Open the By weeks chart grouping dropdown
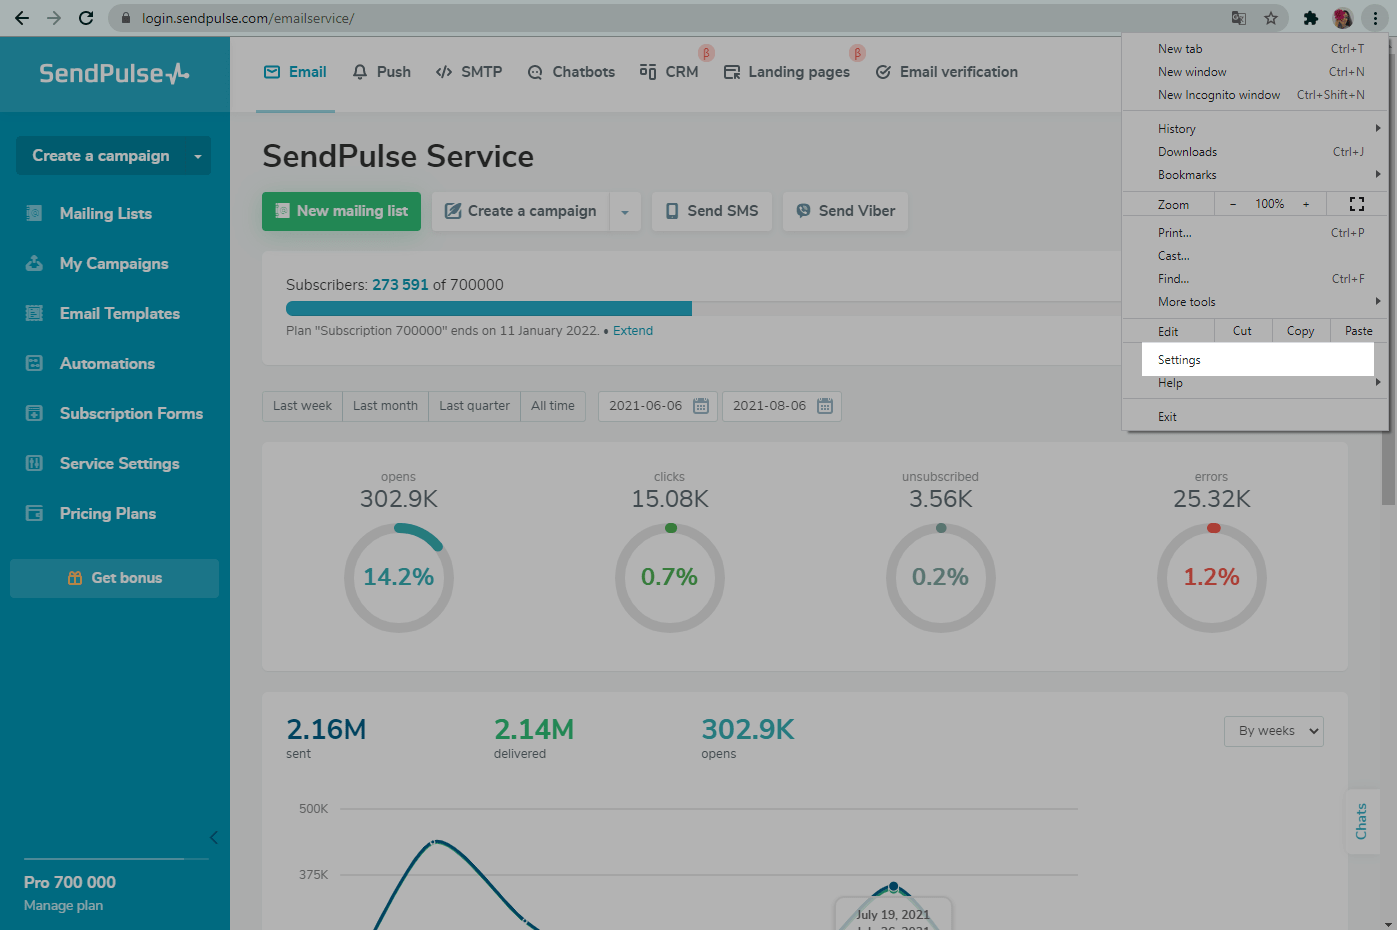 (x=1273, y=731)
